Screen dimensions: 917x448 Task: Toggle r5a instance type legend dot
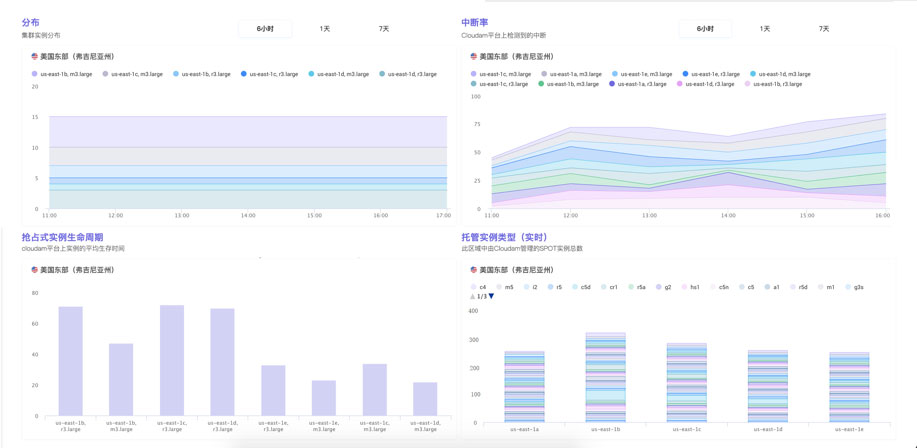click(631, 287)
